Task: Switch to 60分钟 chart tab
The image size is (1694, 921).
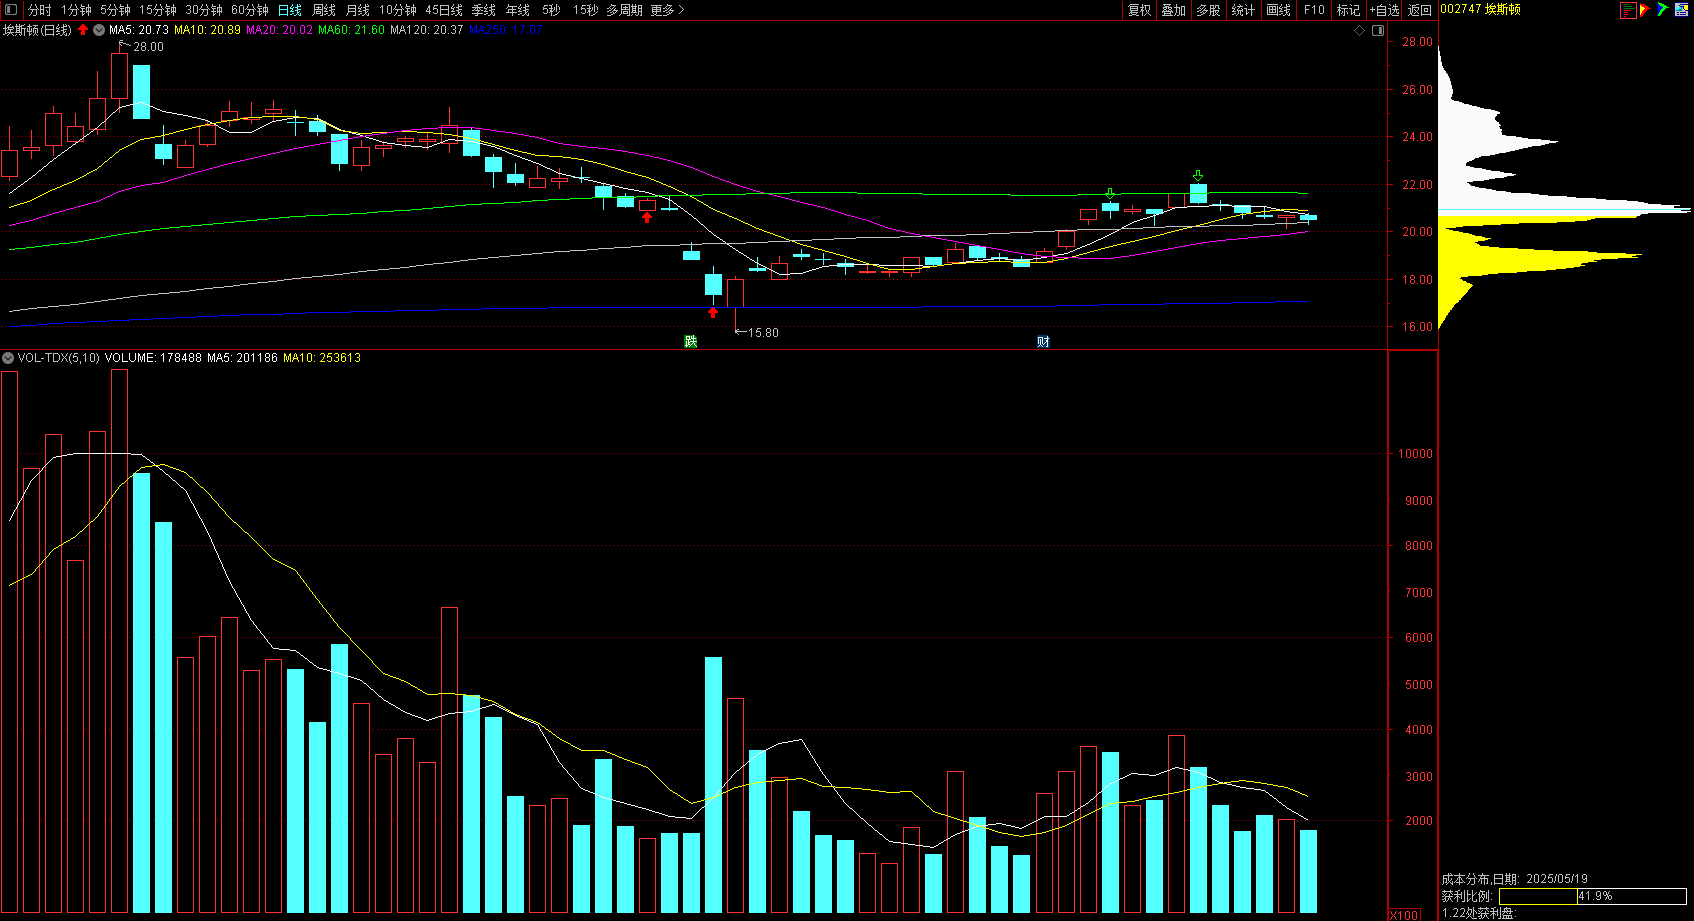Action: coord(249,10)
